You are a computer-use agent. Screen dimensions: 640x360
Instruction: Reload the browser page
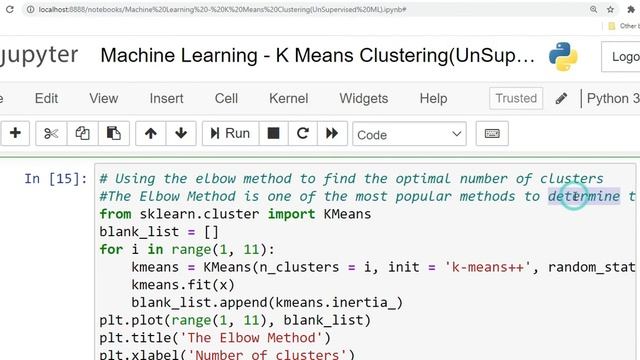[x=9, y=9]
